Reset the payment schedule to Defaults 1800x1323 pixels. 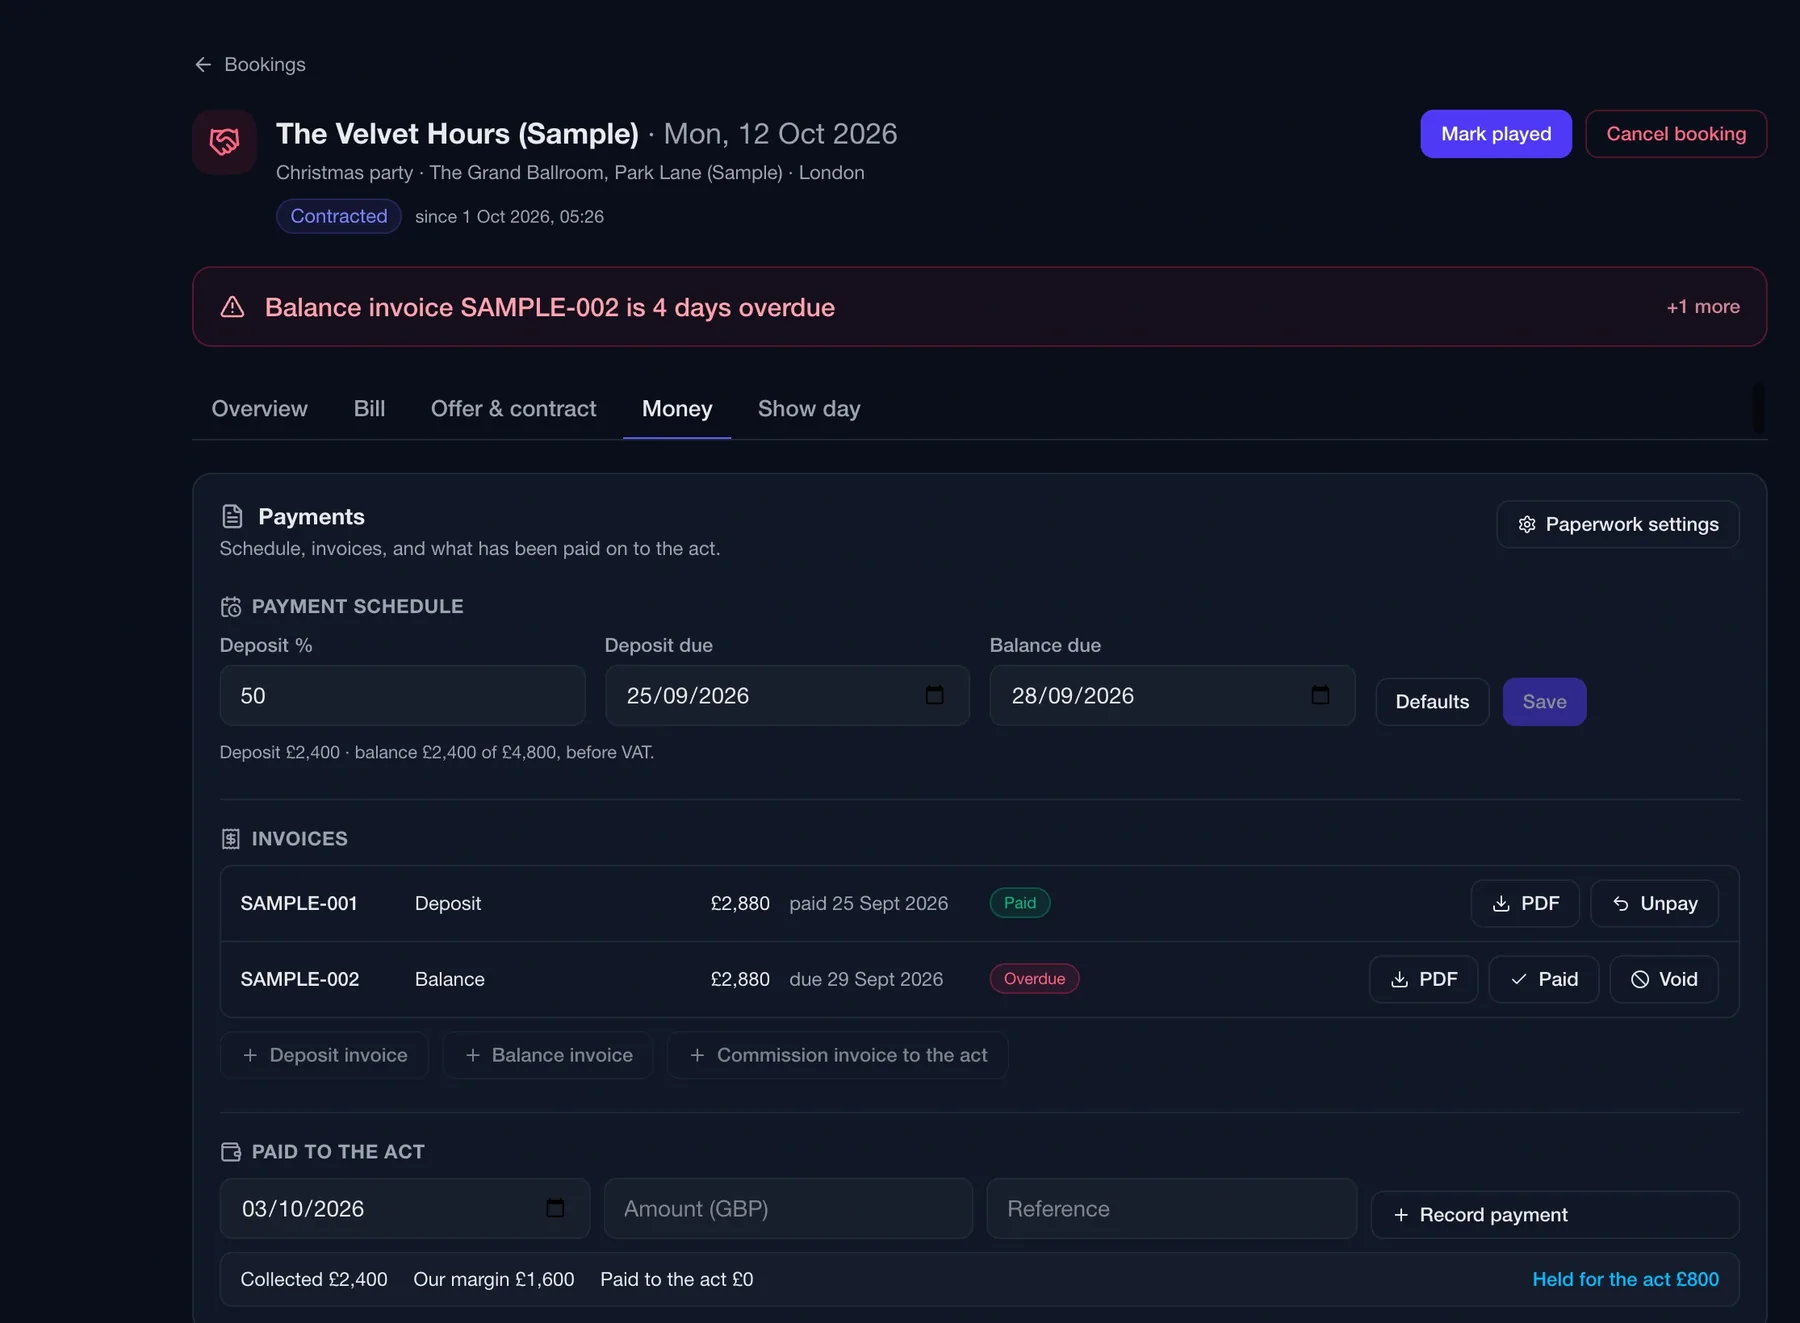pyautogui.click(x=1432, y=702)
